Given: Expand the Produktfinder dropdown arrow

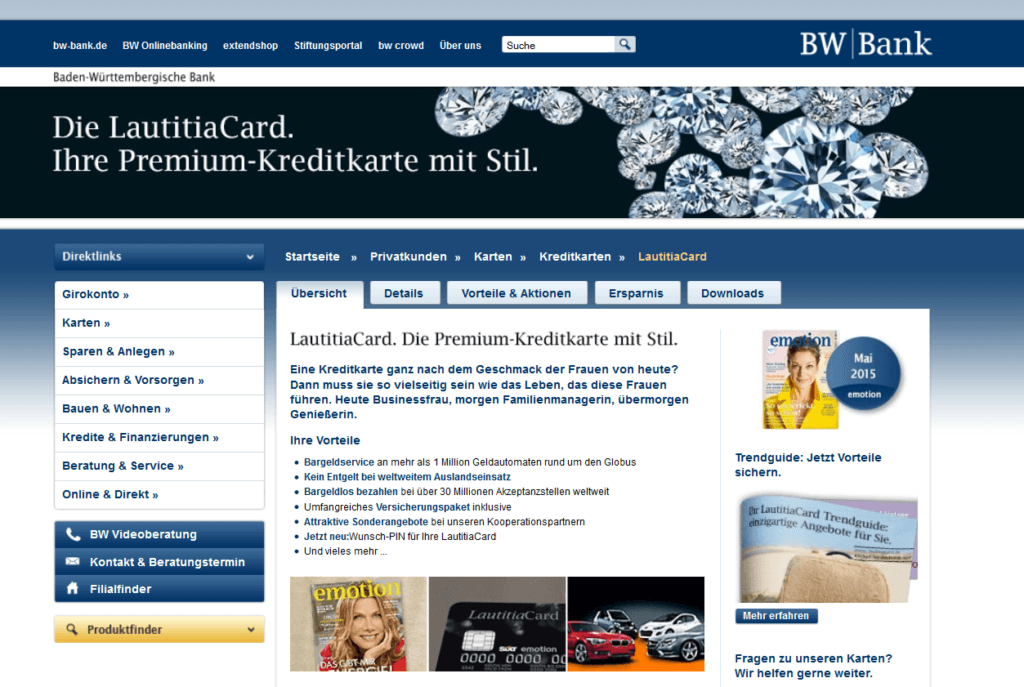Looking at the screenshot, I should coord(251,630).
